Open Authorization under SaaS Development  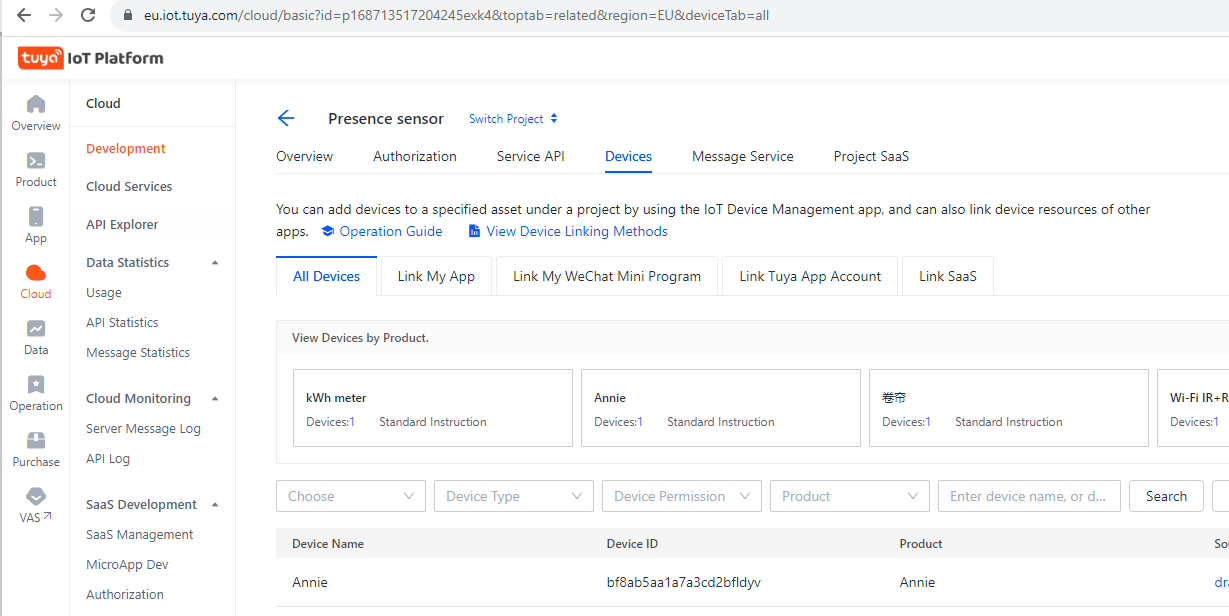(x=125, y=595)
